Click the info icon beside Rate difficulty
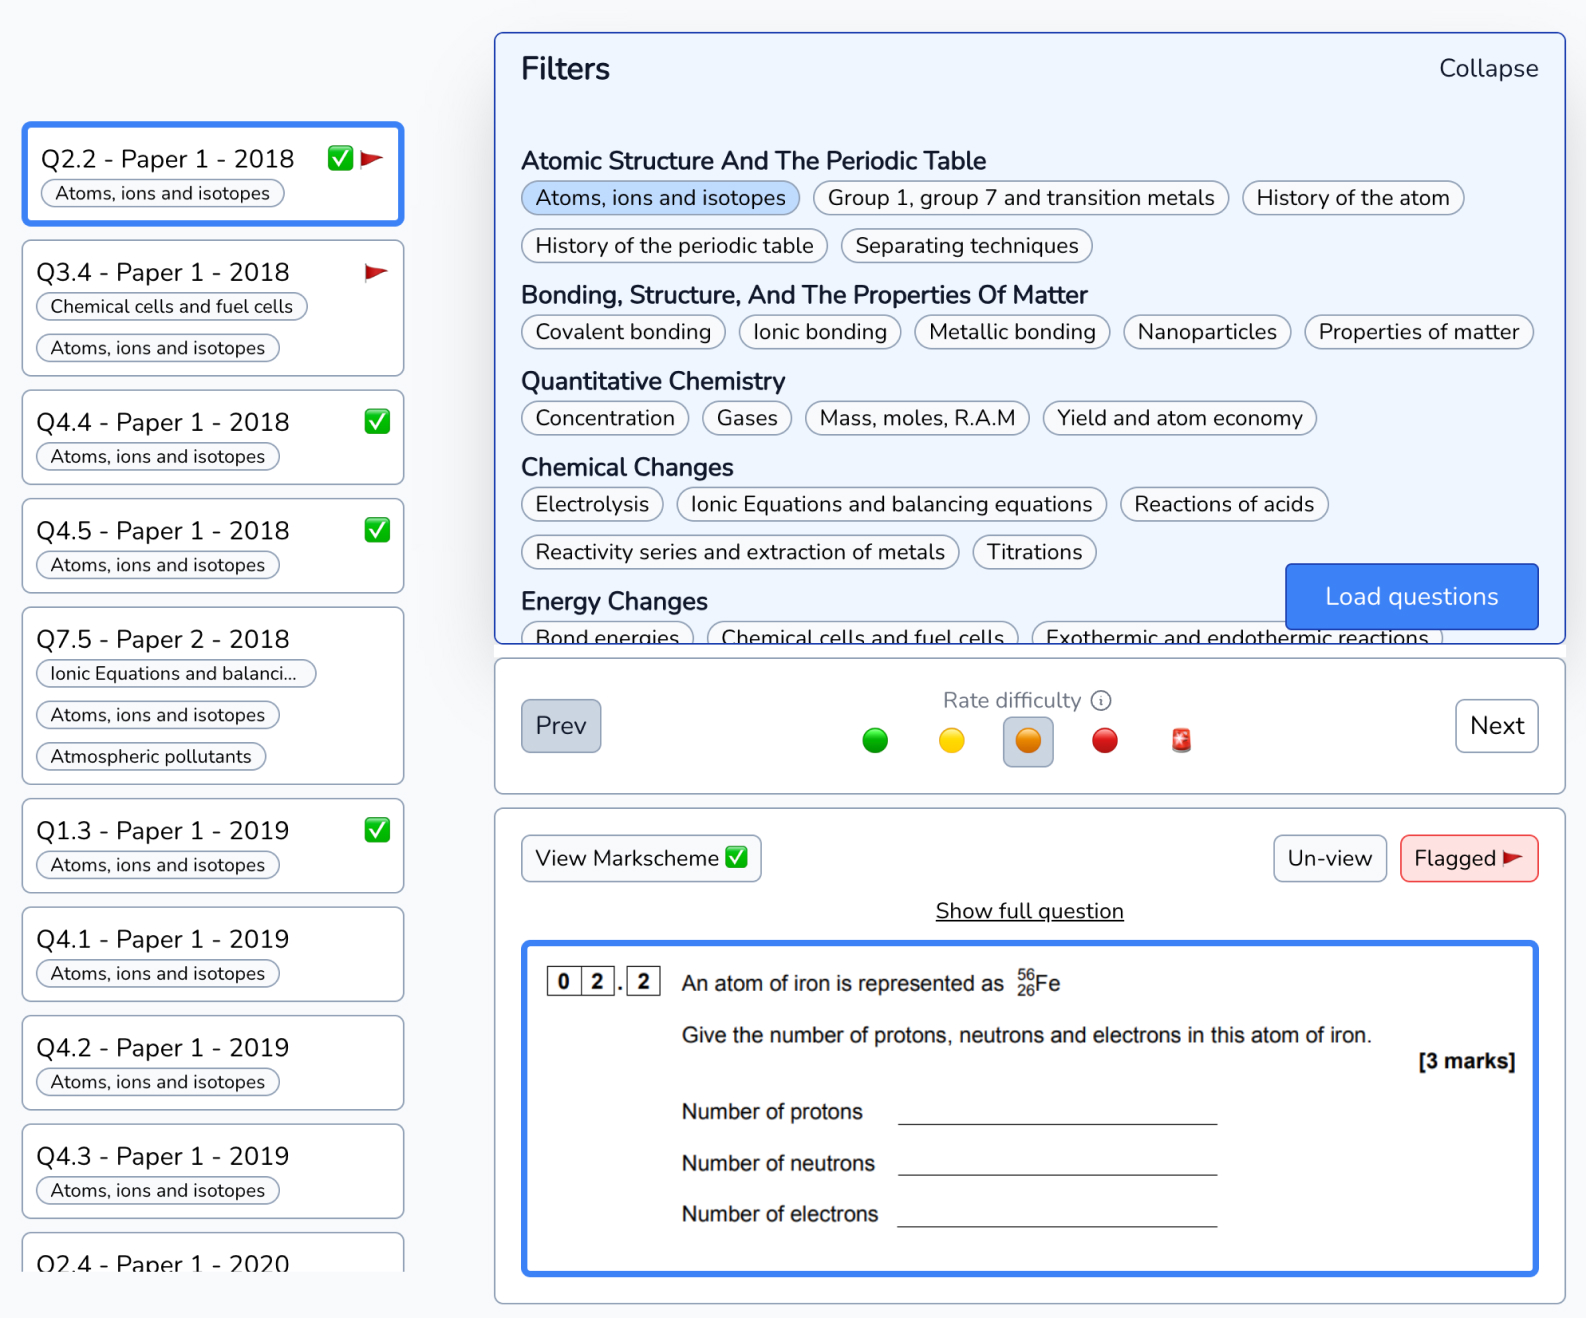Screen dimensions: 1587x1318 click(x=1100, y=701)
